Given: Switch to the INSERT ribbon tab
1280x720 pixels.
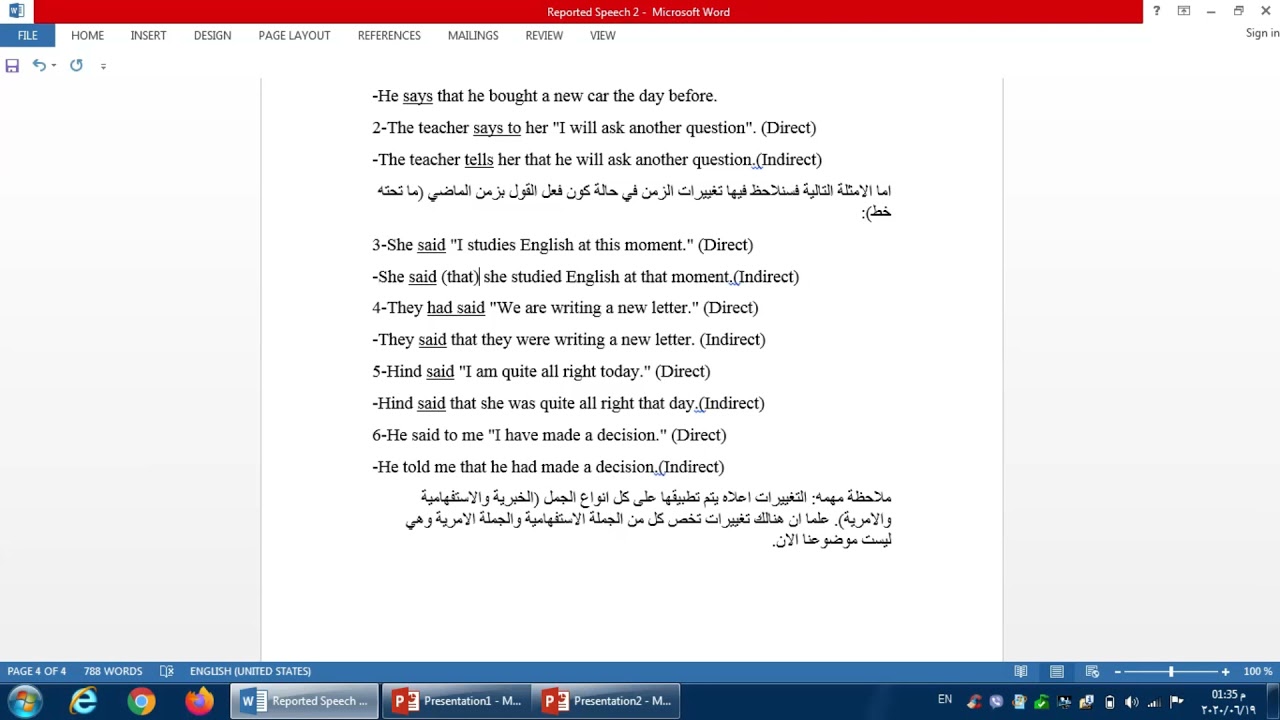Looking at the screenshot, I should point(148,35).
